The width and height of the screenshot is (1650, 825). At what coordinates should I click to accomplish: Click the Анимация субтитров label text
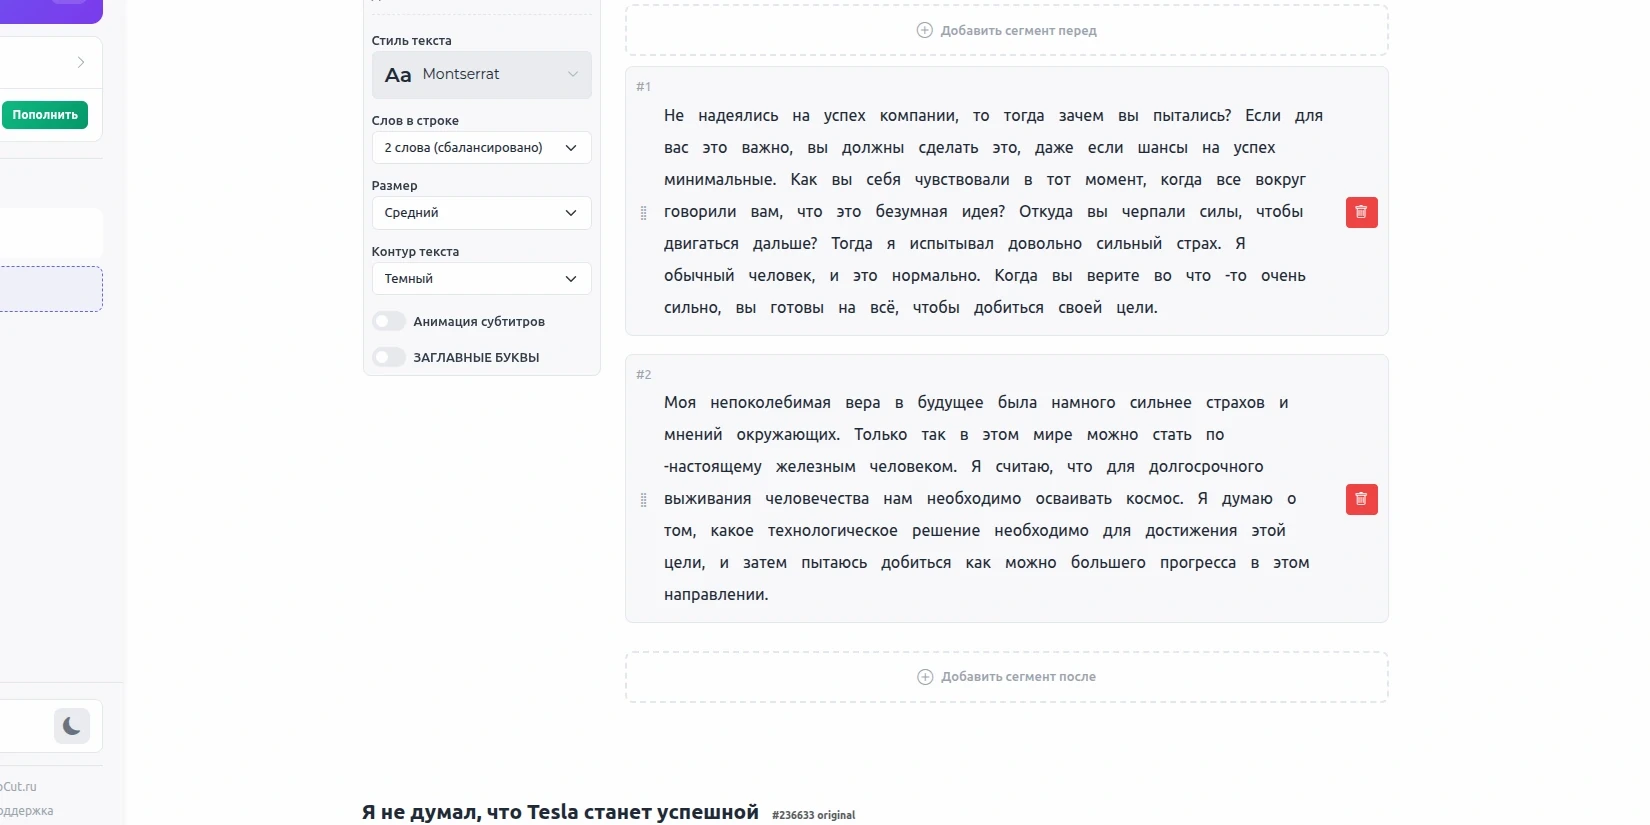[479, 322]
